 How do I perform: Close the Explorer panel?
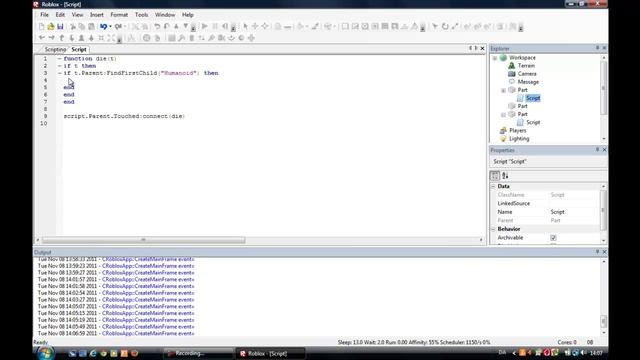pyautogui.click(x=604, y=48)
